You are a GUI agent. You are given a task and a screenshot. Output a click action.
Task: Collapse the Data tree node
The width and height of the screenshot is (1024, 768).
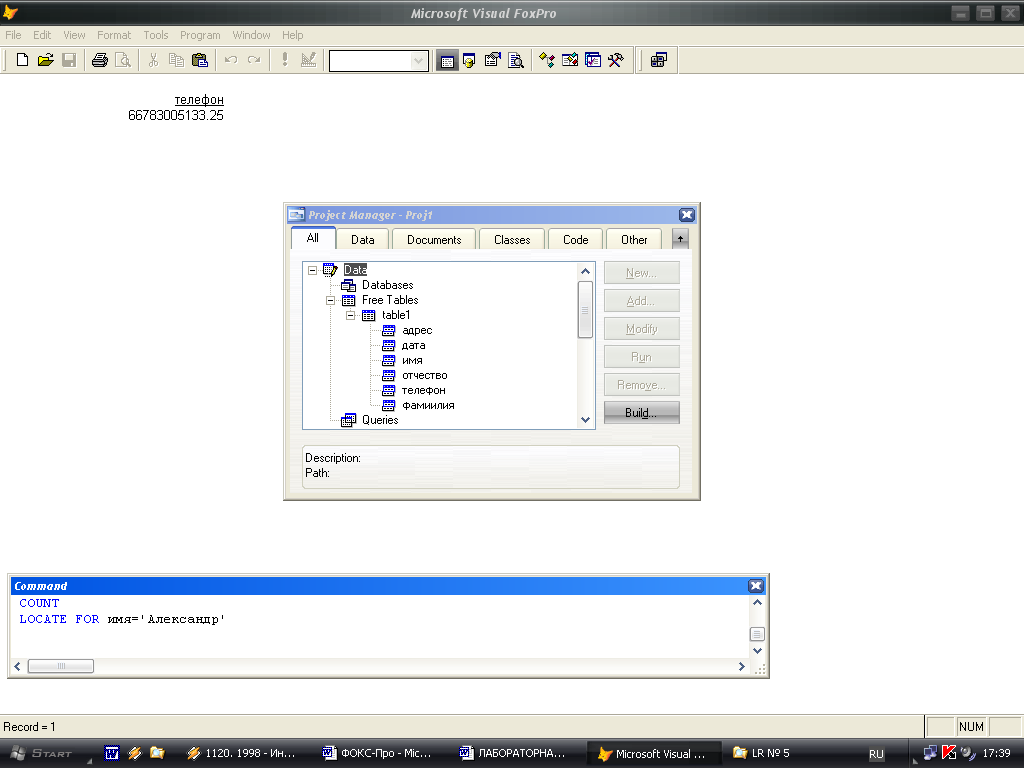312,270
